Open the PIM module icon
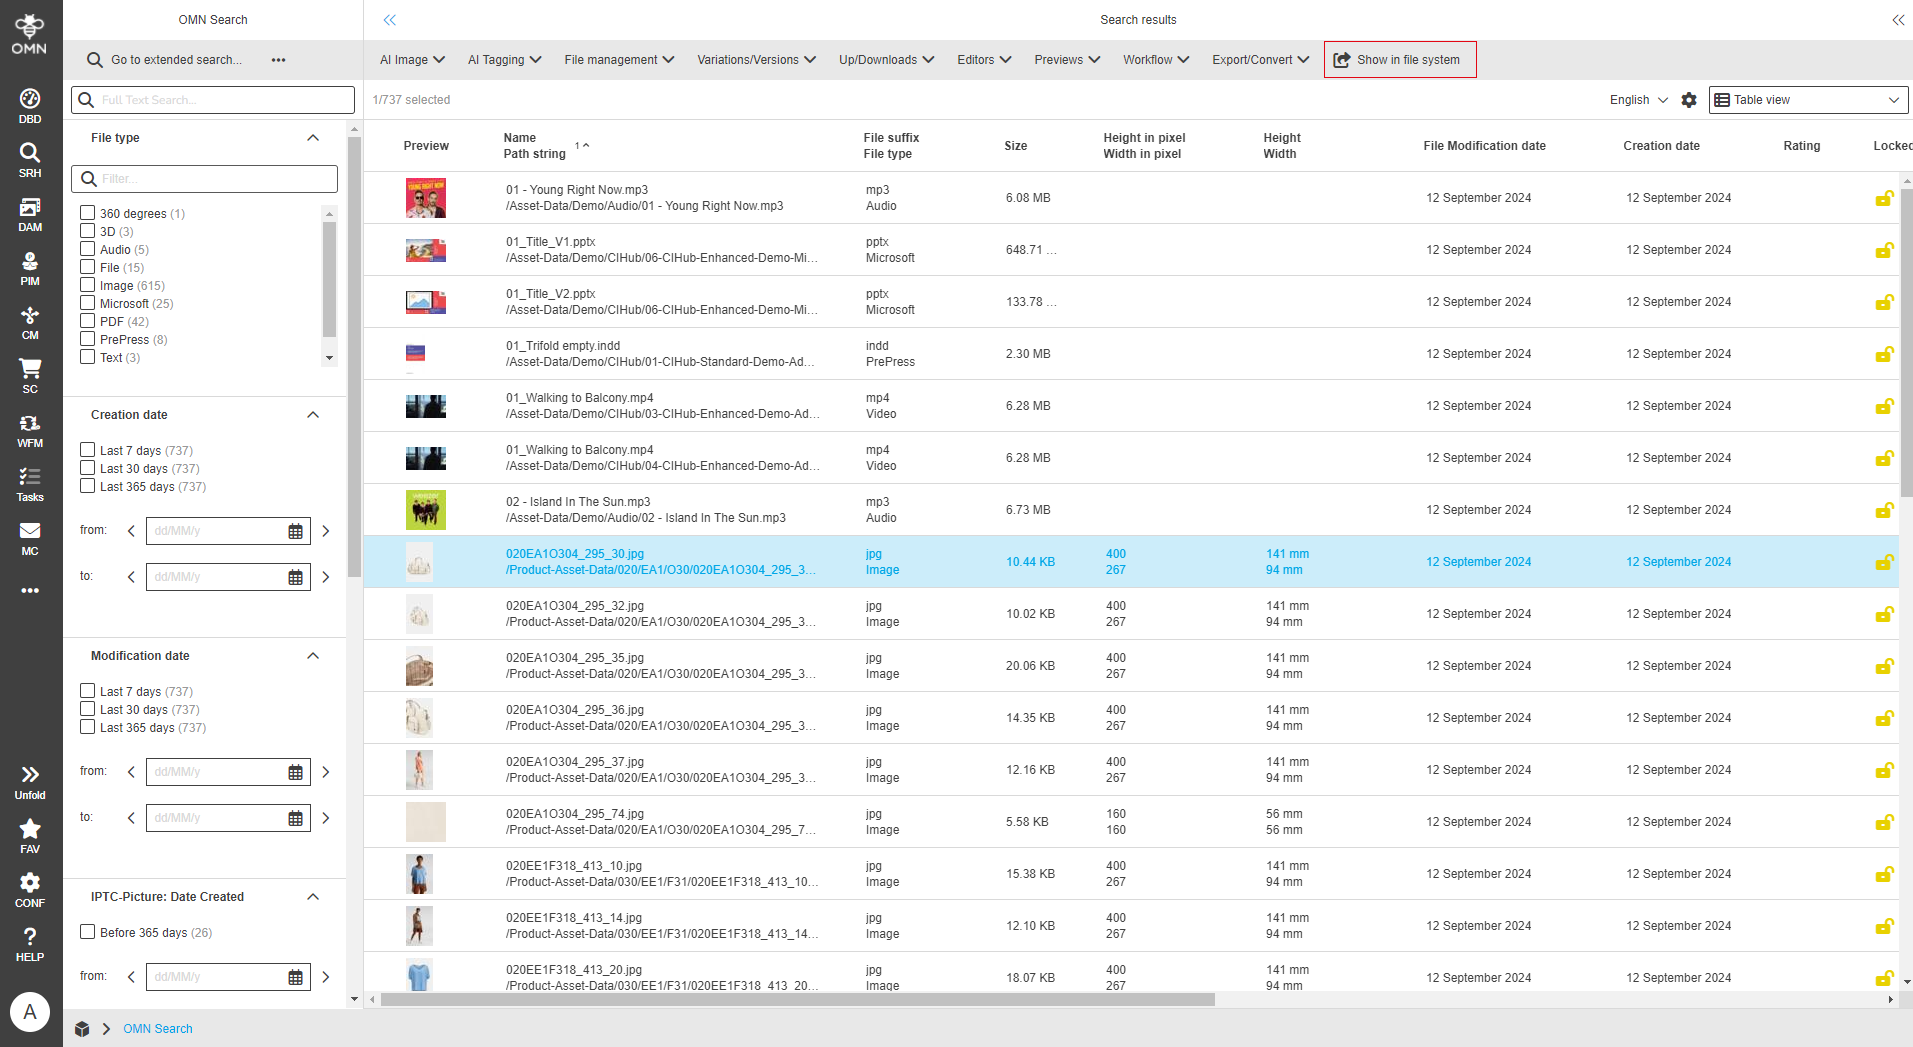Viewport: 1913px width, 1047px height. click(30, 267)
